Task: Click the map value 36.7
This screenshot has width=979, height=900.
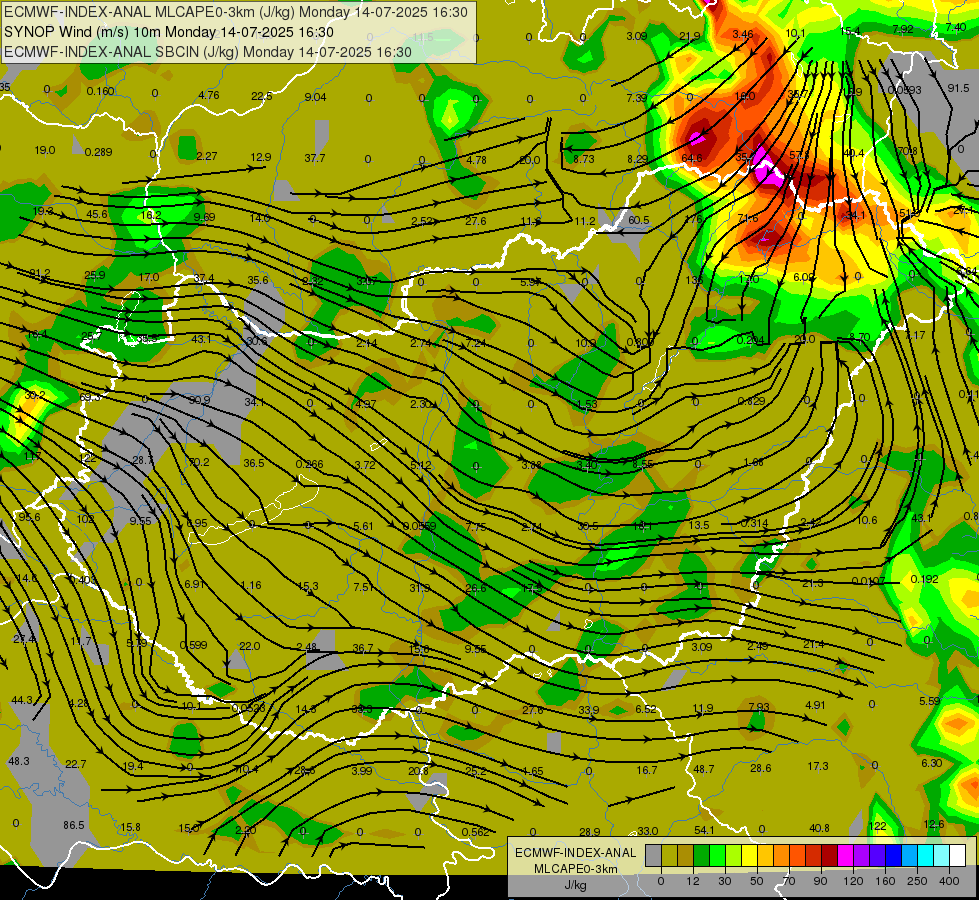Action: (x=363, y=648)
